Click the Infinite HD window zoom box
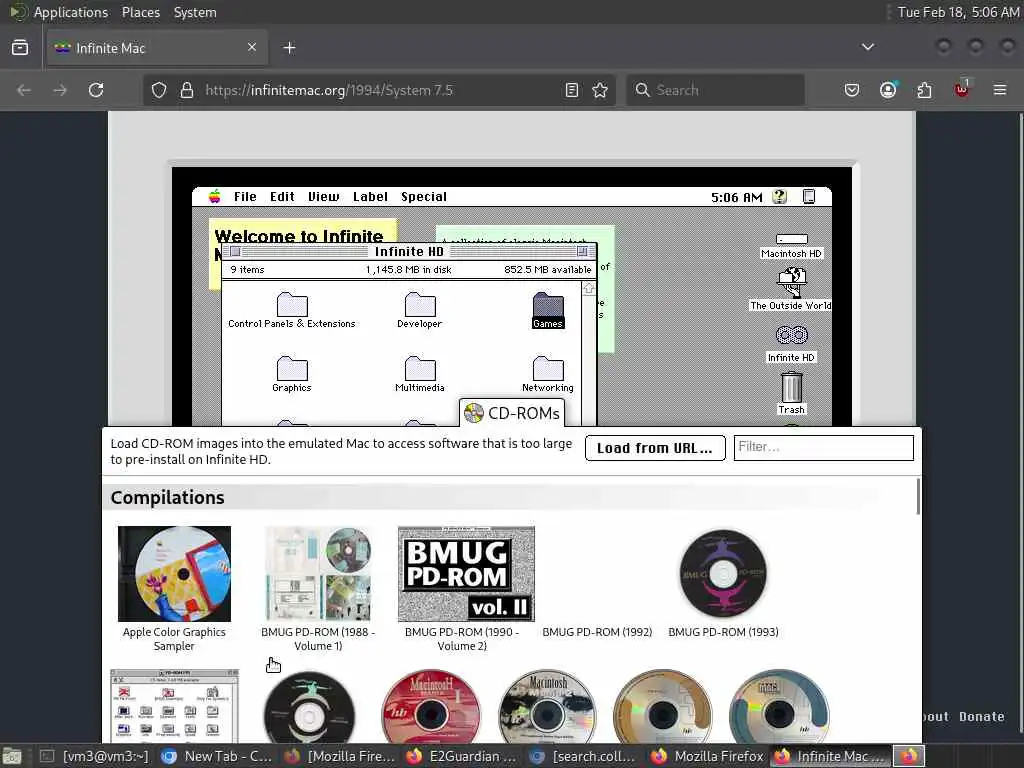 point(582,251)
